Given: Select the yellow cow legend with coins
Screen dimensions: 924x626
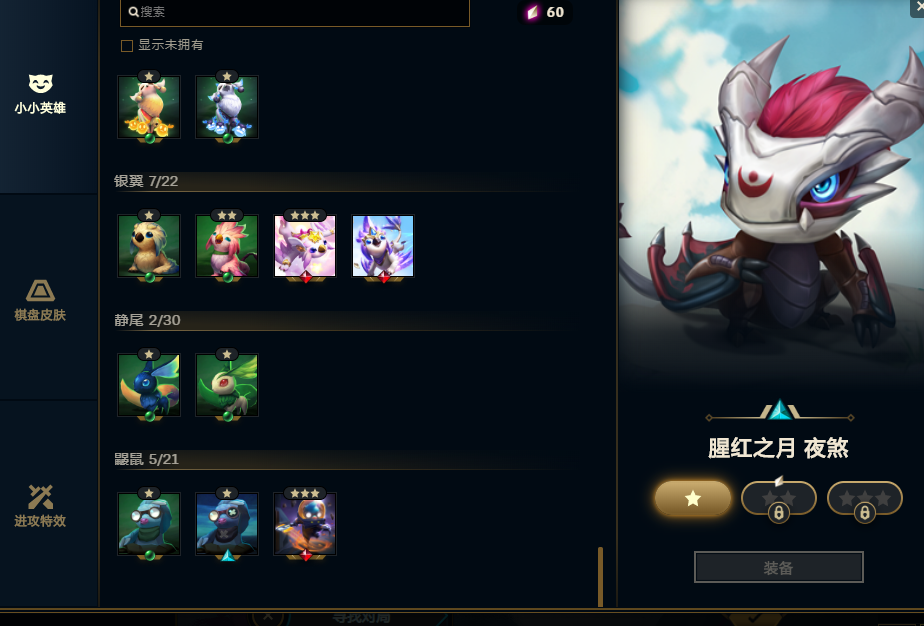Looking at the screenshot, I should click(x=149, y=107).
